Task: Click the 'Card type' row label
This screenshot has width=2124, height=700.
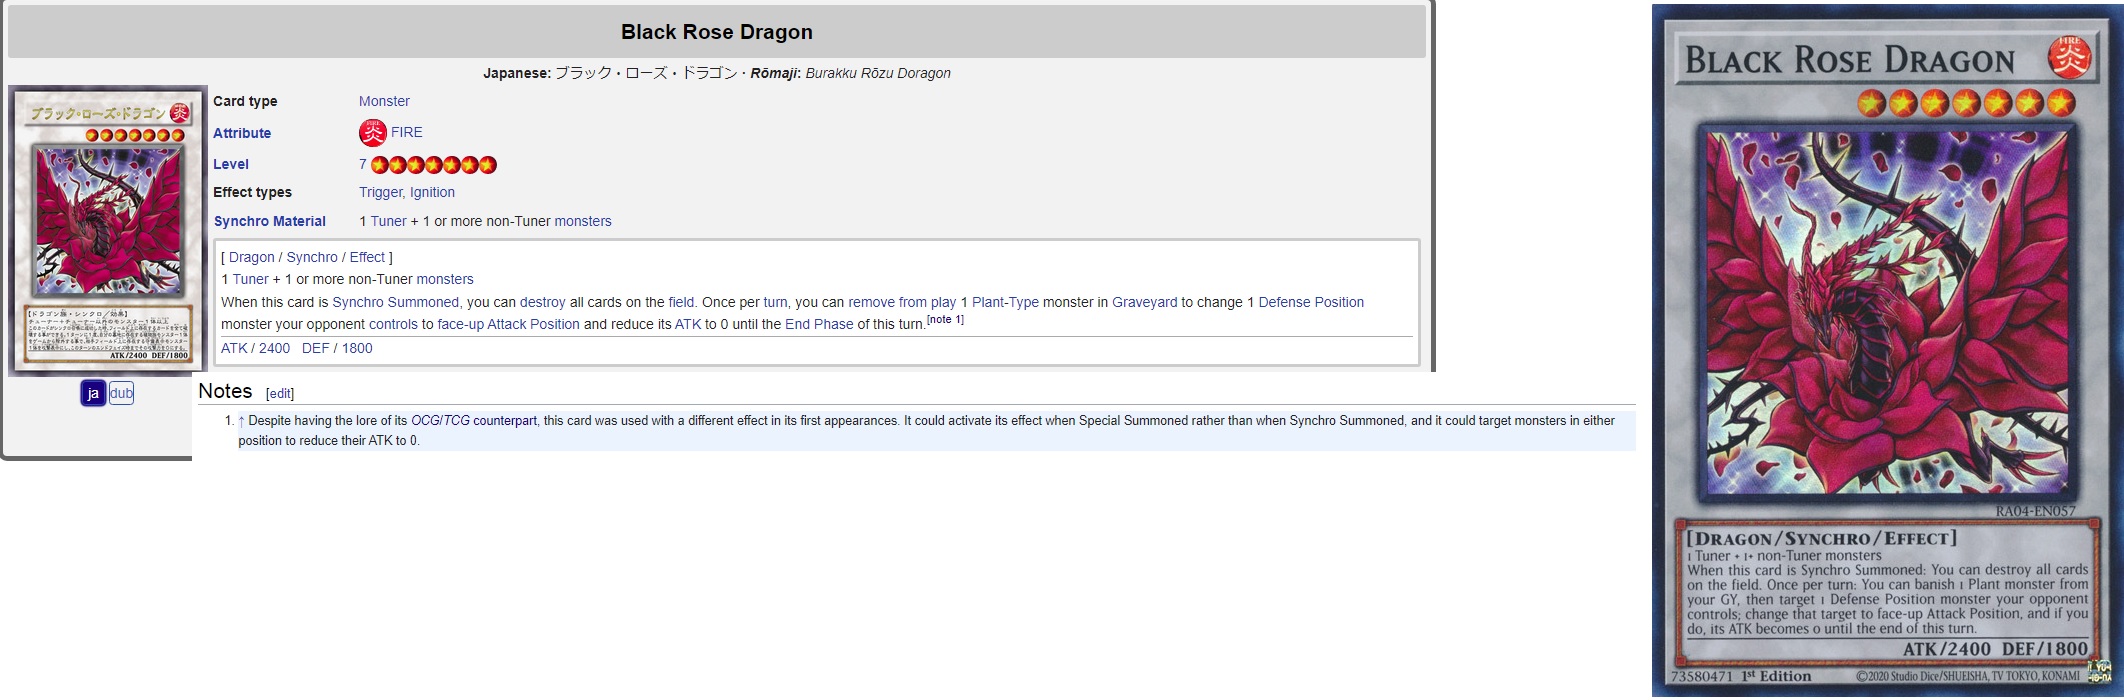Action: tap(245, 101)
